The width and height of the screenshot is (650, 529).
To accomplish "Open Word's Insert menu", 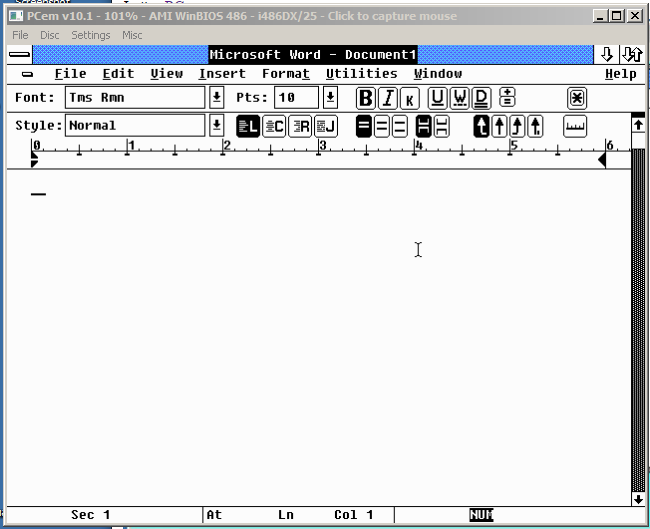I will [x=222, y=74].
